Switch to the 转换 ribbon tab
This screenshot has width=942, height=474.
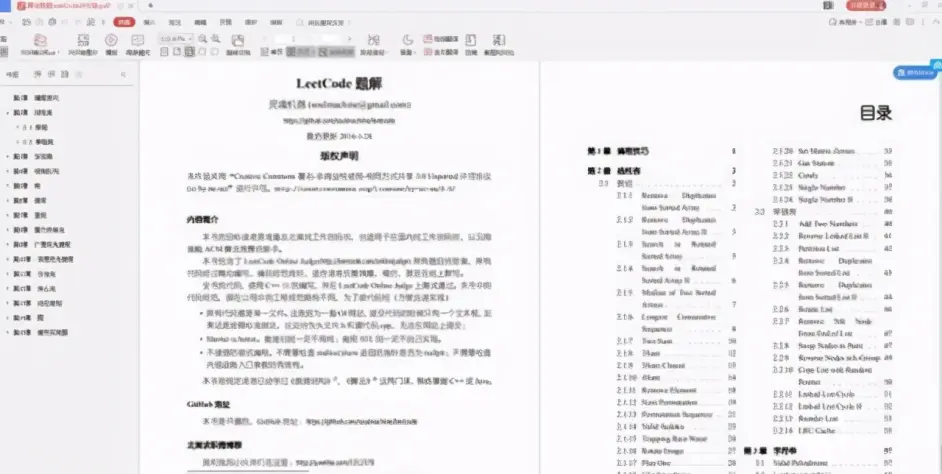276,22
